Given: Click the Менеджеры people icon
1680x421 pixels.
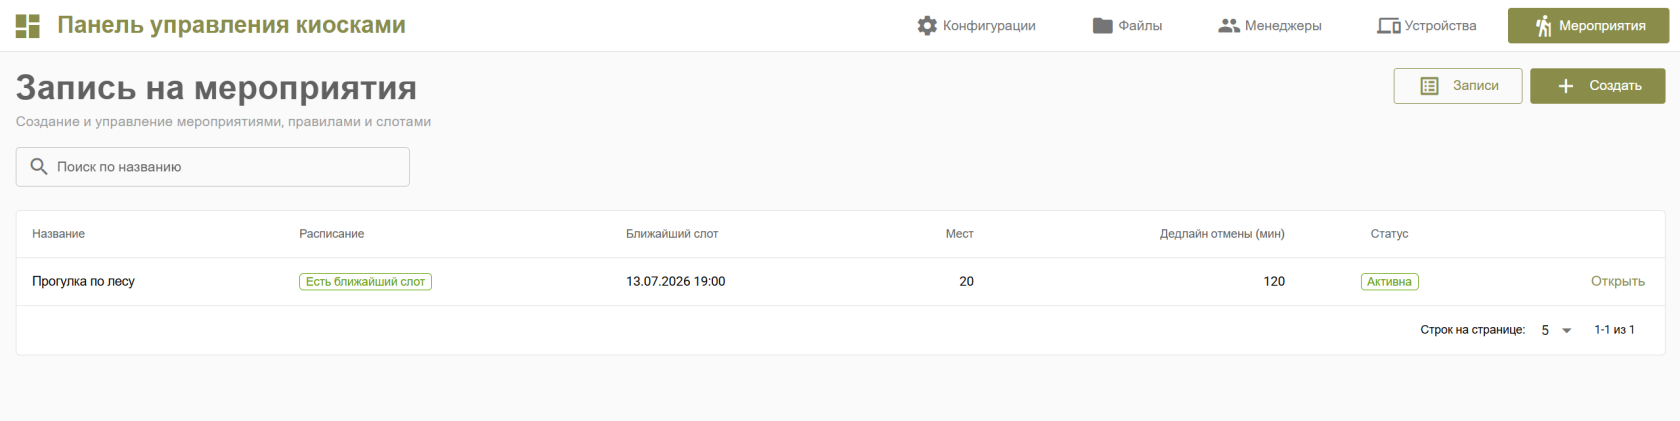Looking at the screenshot, I should click(1229, 26).
